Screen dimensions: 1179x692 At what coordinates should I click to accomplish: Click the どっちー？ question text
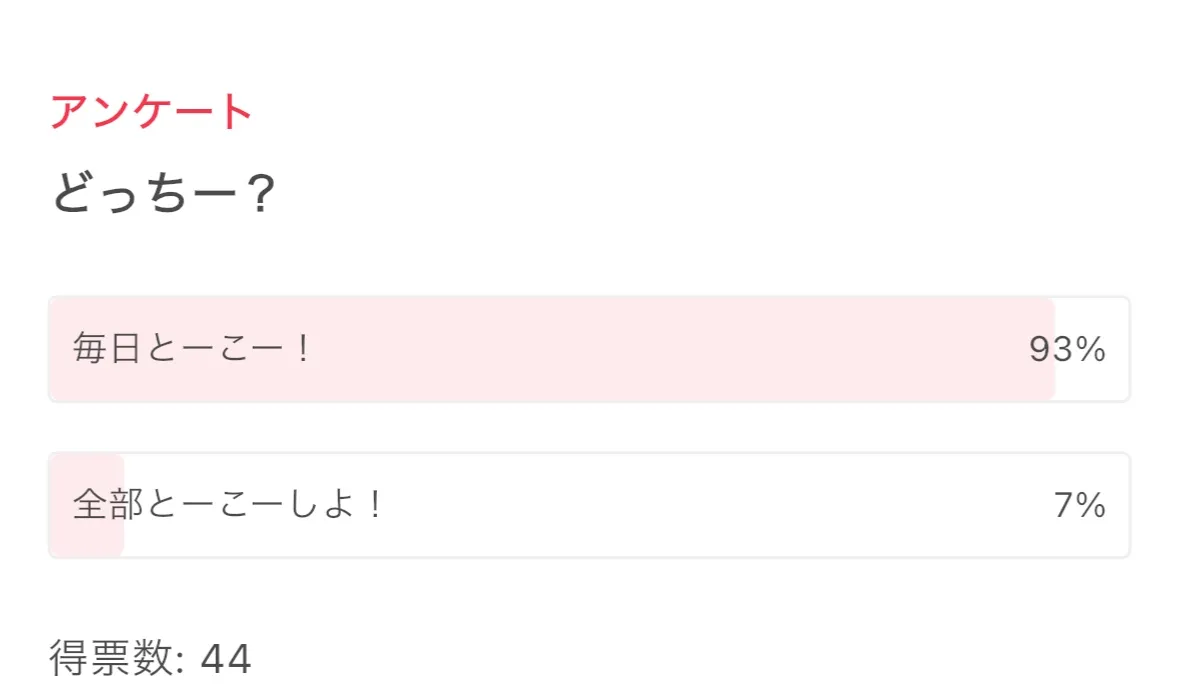[162, 195]
